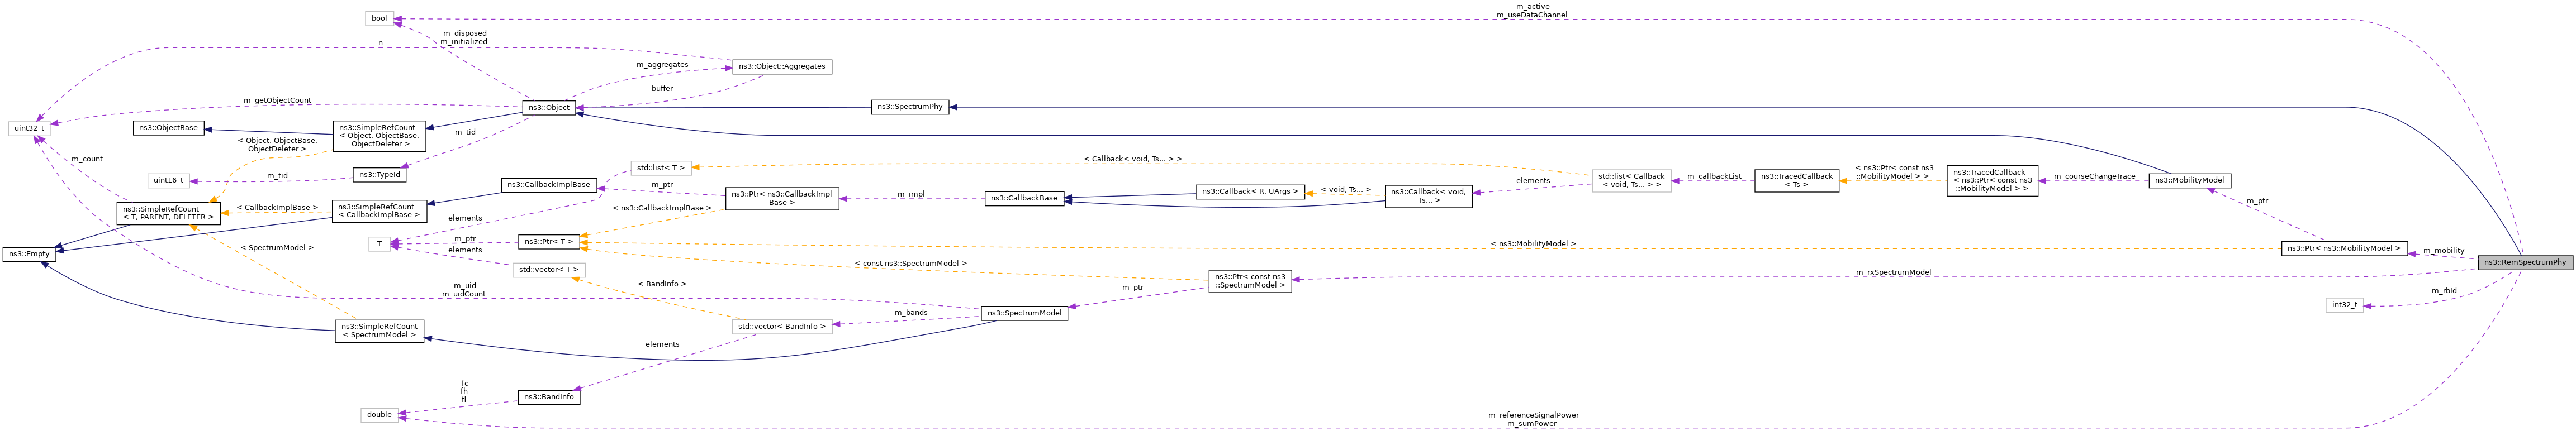The height and width of the screenshot is (431, 2576).
Task: Select TracedCallback< ns3::Ptr< const ns3::MobilityModel > > node
Action: (x=1992, y=180)
